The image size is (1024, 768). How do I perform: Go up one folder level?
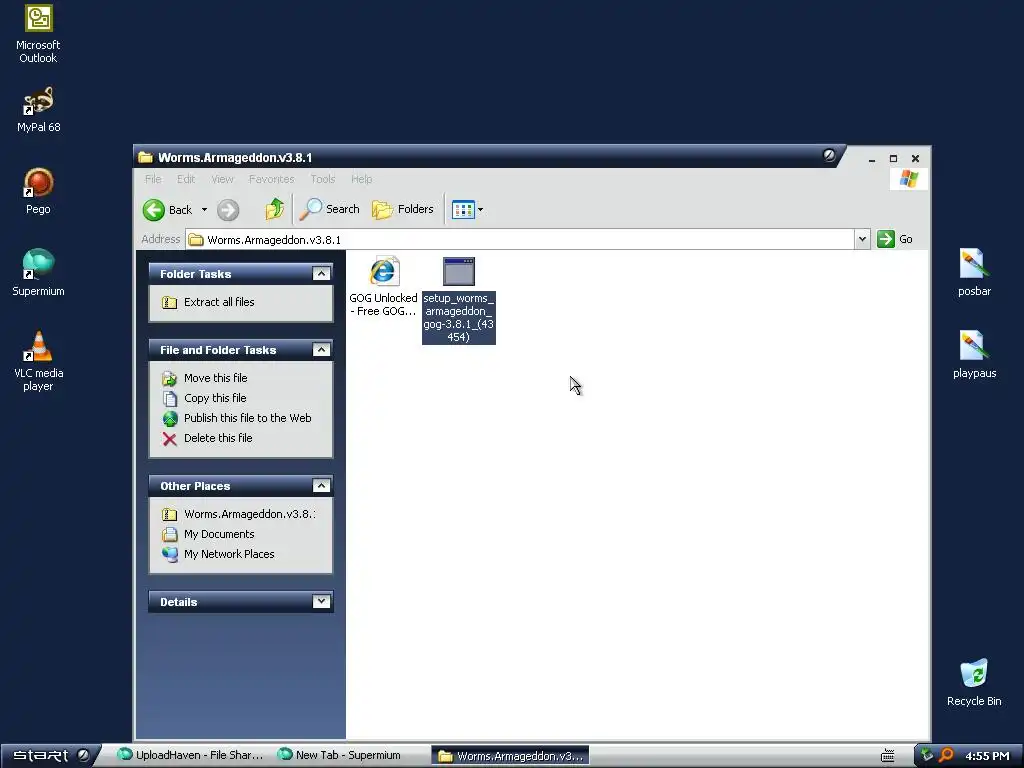click(x=275, y=209)
